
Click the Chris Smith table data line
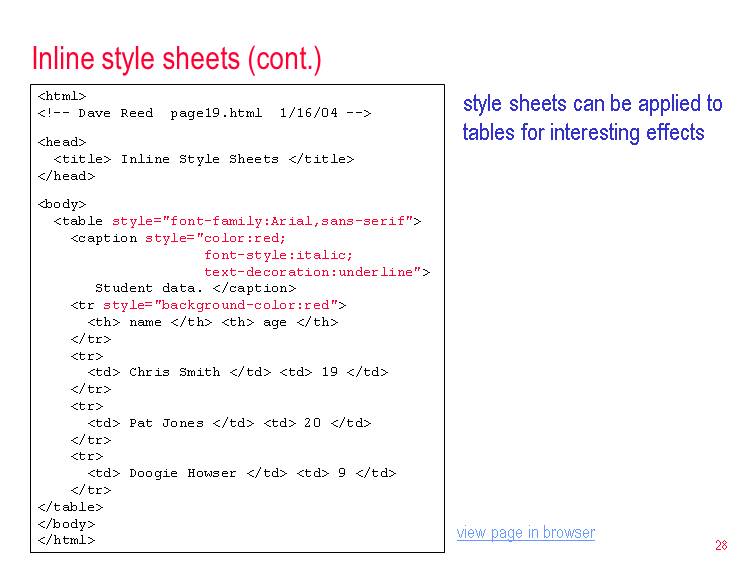tap(238, 372)
